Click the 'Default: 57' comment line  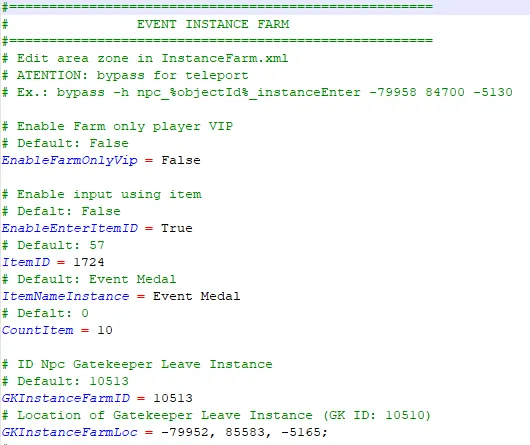pos(53,245)
